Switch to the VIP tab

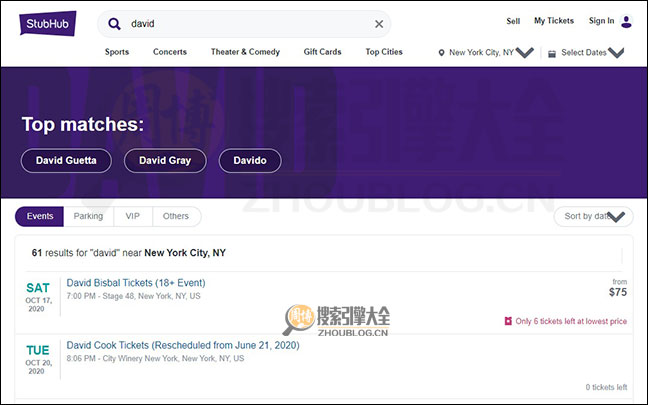click(x=133, y=216)
